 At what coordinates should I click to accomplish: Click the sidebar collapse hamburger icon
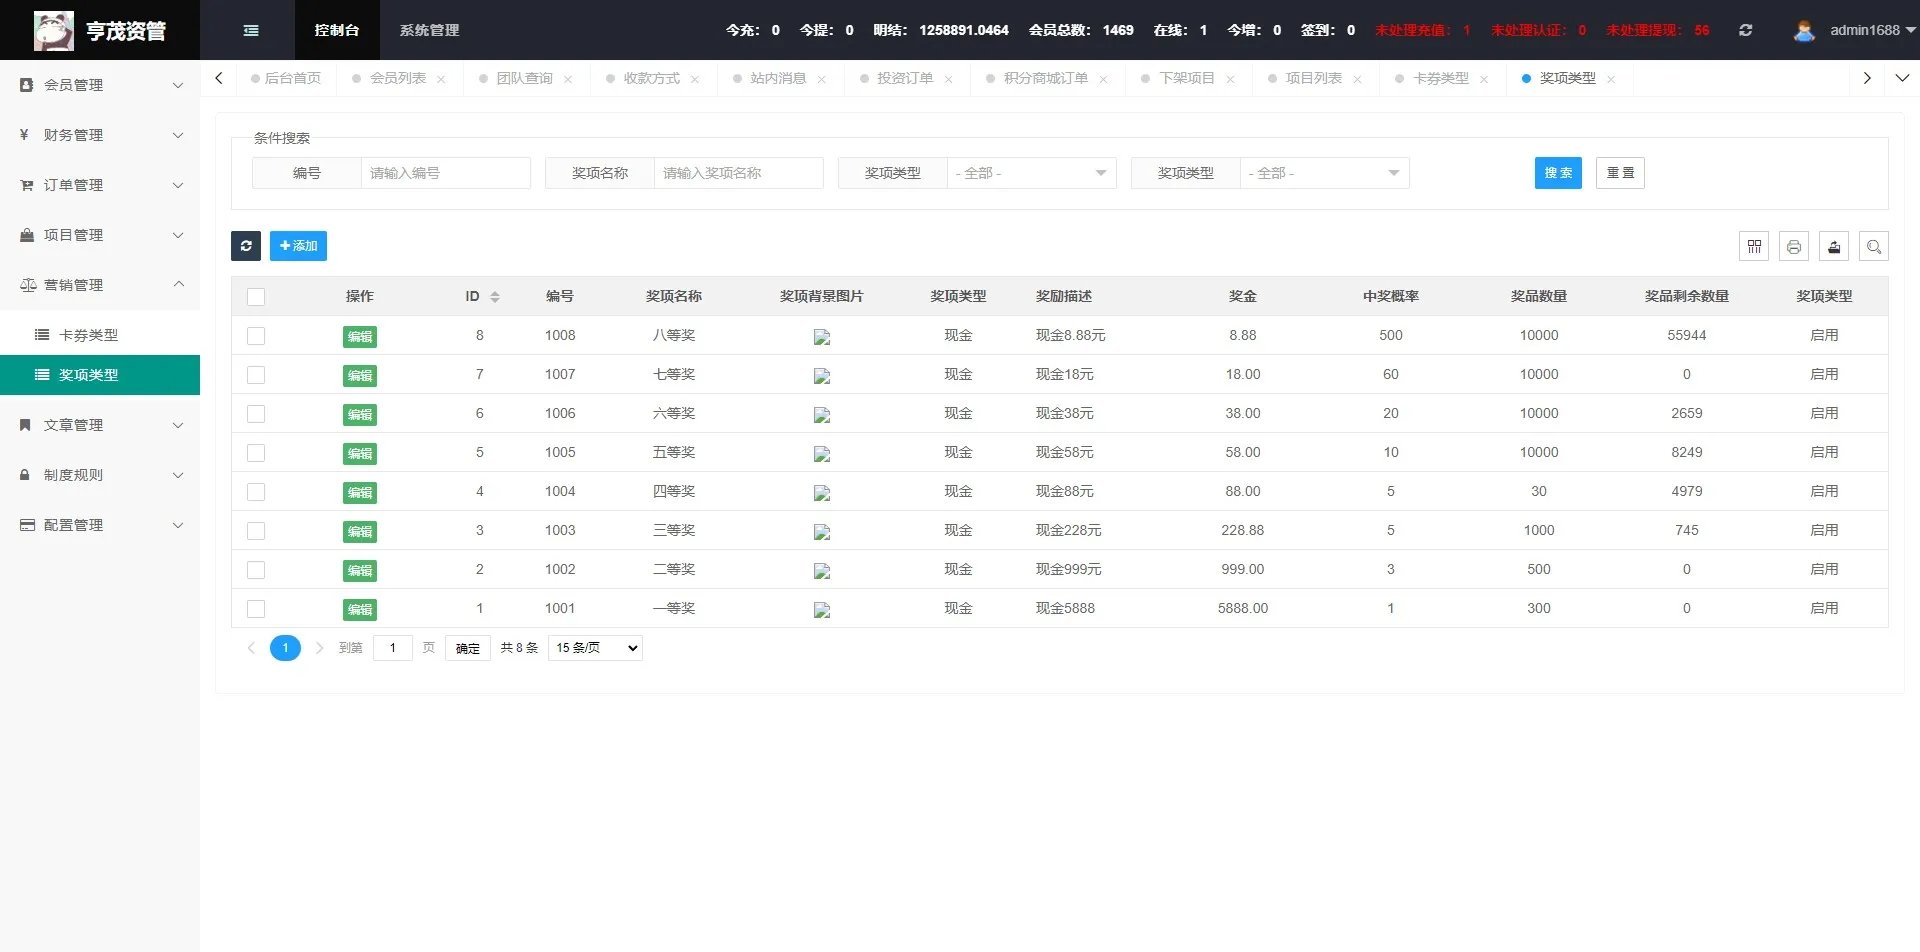point(251,30)
